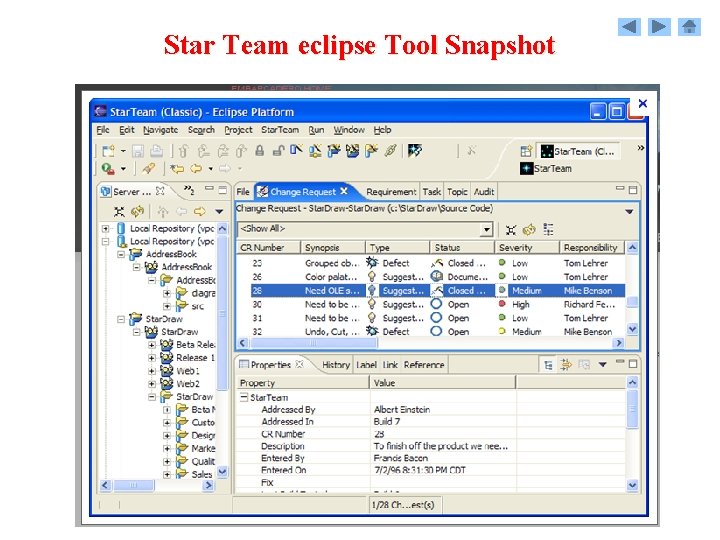Switch to the Audit tab

tap(484, 192)
